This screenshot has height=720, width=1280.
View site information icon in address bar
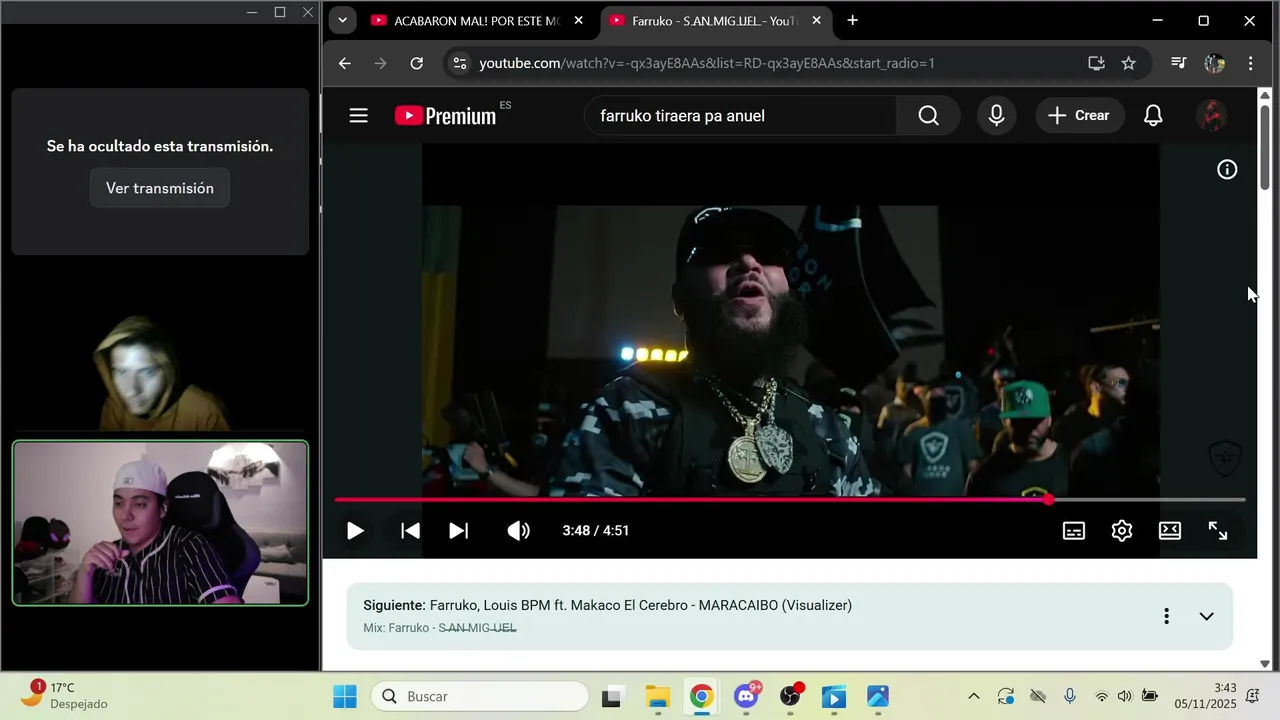(x=459, y=63)
